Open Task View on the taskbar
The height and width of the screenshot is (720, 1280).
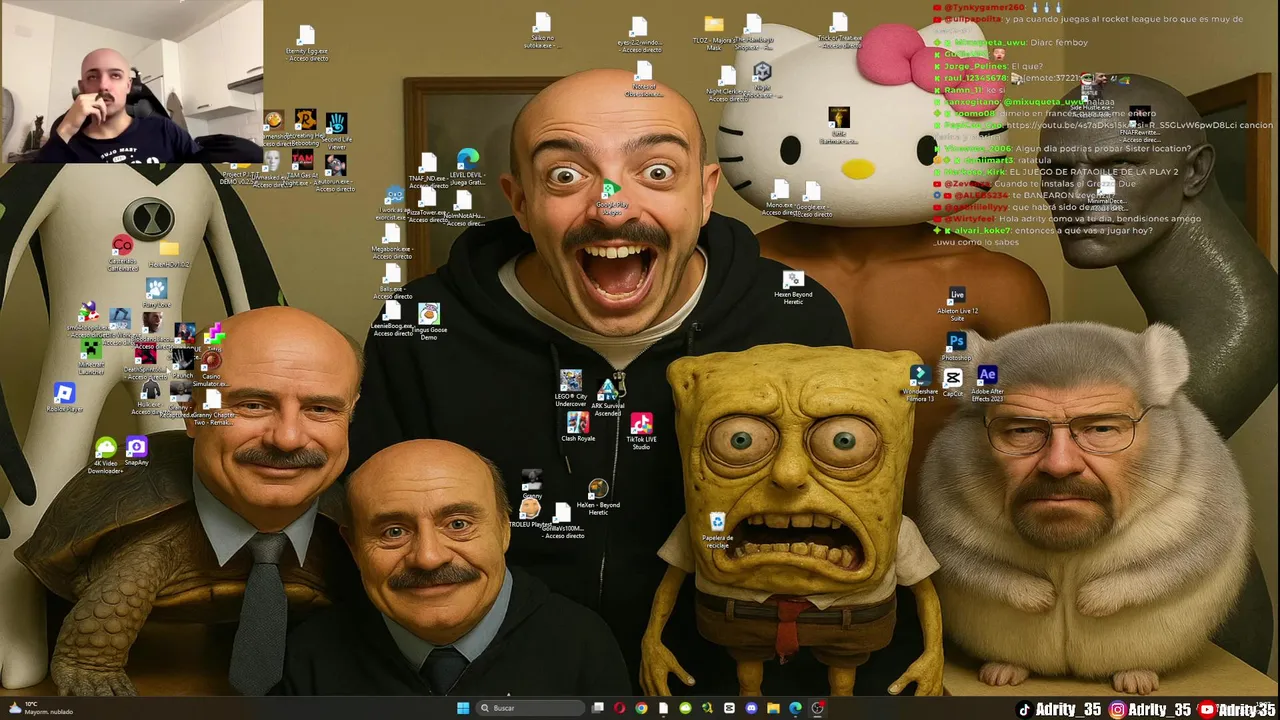click(598, 708)
